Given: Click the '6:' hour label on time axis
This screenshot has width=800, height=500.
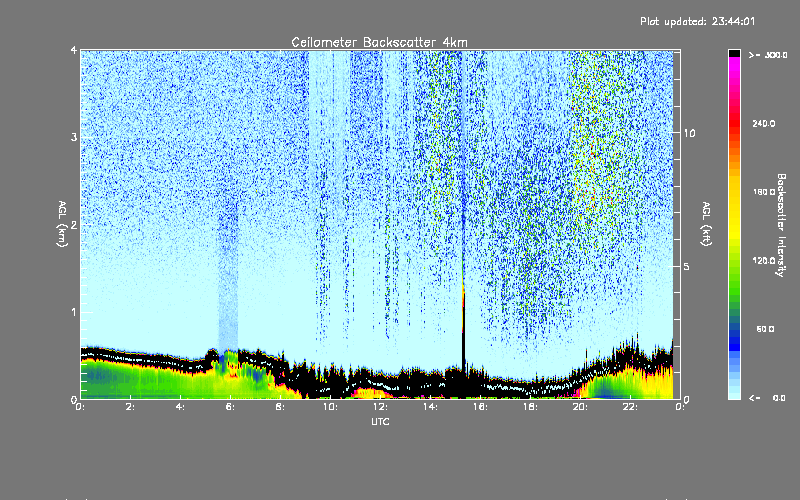Looking at the screenshot, I should click(x=231, y=407).
